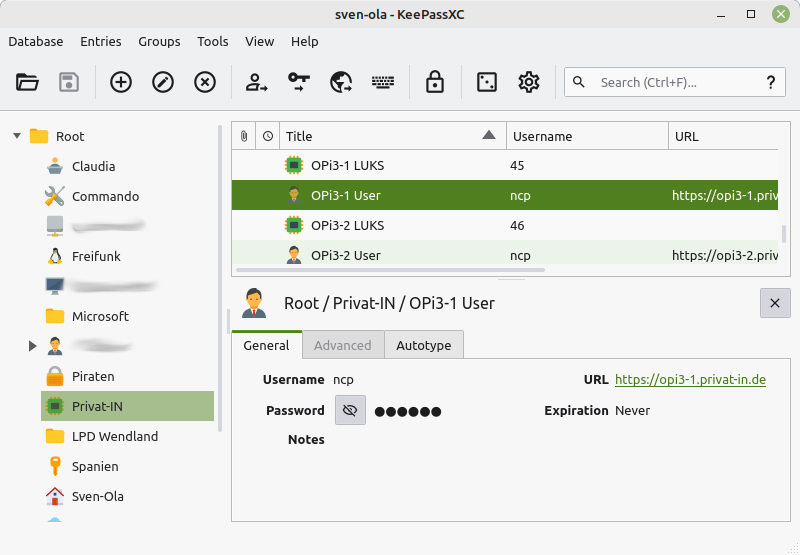
Task: Close the entry preview panel
Action: click(x=775, y=303)
